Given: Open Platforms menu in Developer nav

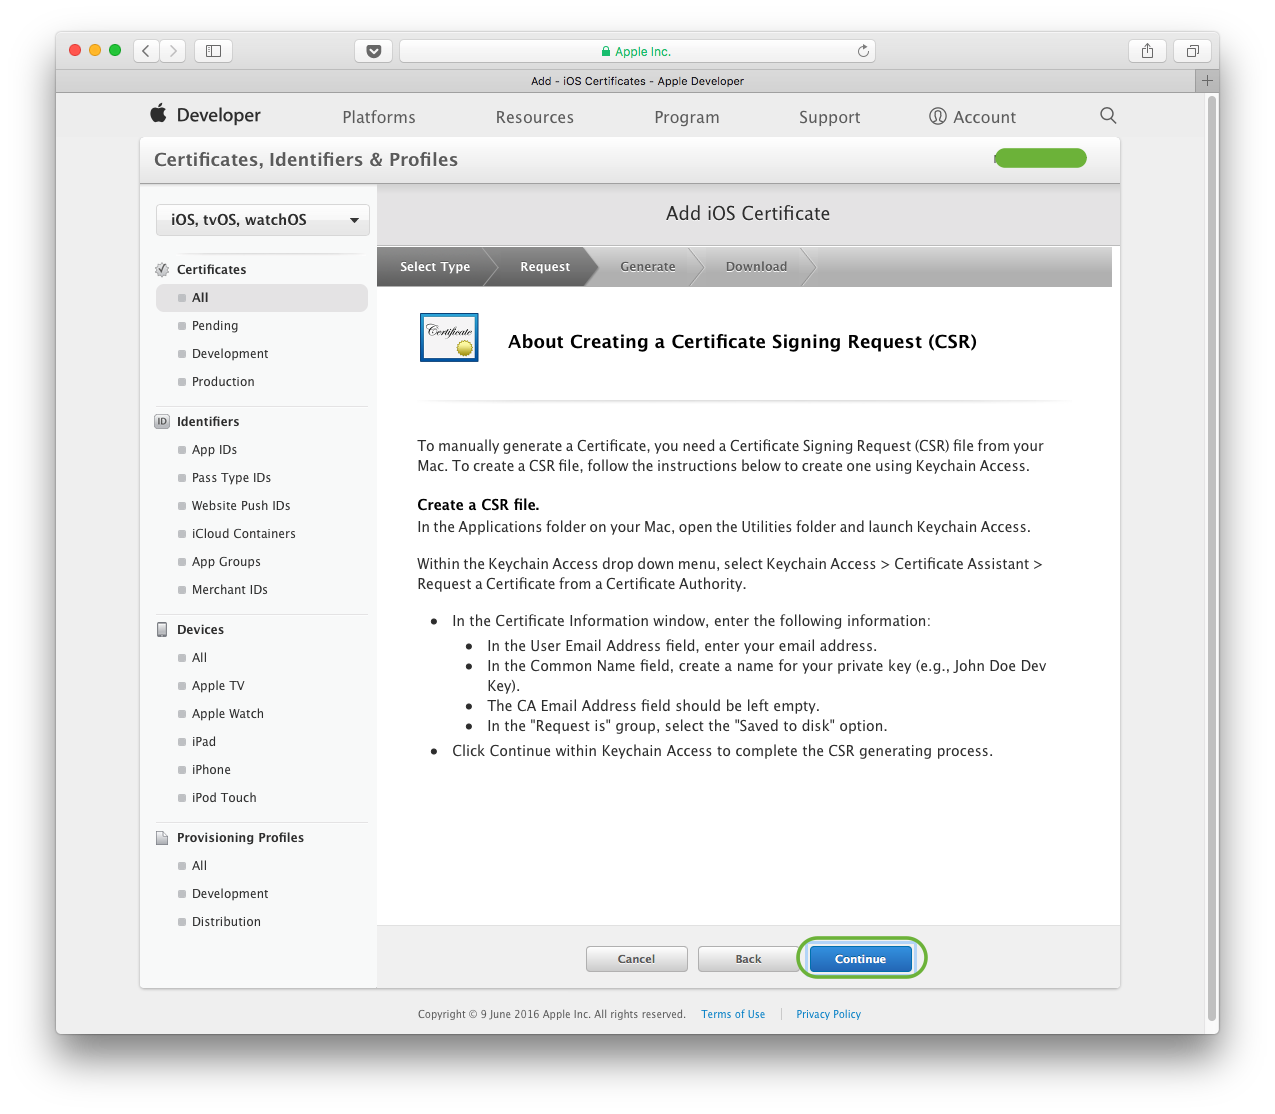Looking at the screenshot, I should (379, 117).
